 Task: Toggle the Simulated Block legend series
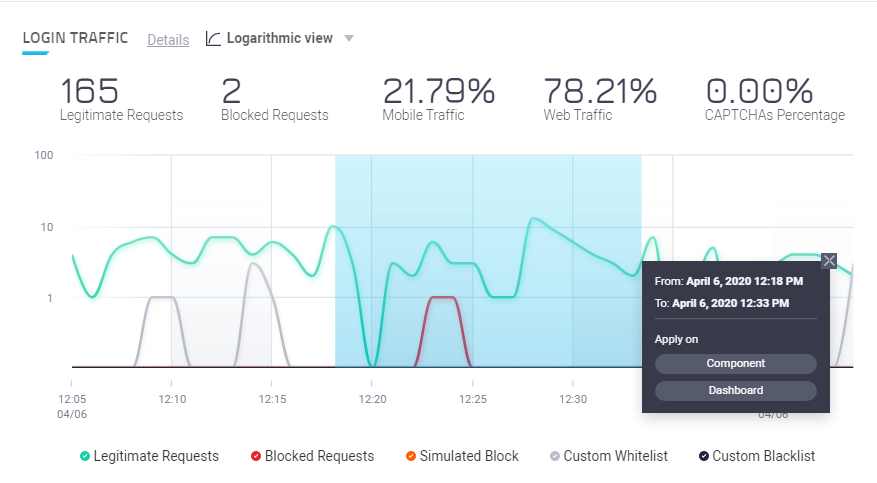click(461, 456)
